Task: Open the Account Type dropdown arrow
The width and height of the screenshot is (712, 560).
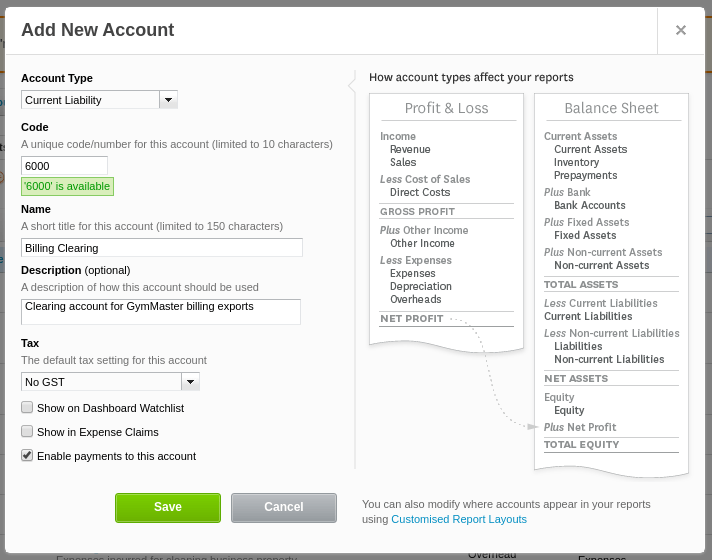Action: point(168,100)
